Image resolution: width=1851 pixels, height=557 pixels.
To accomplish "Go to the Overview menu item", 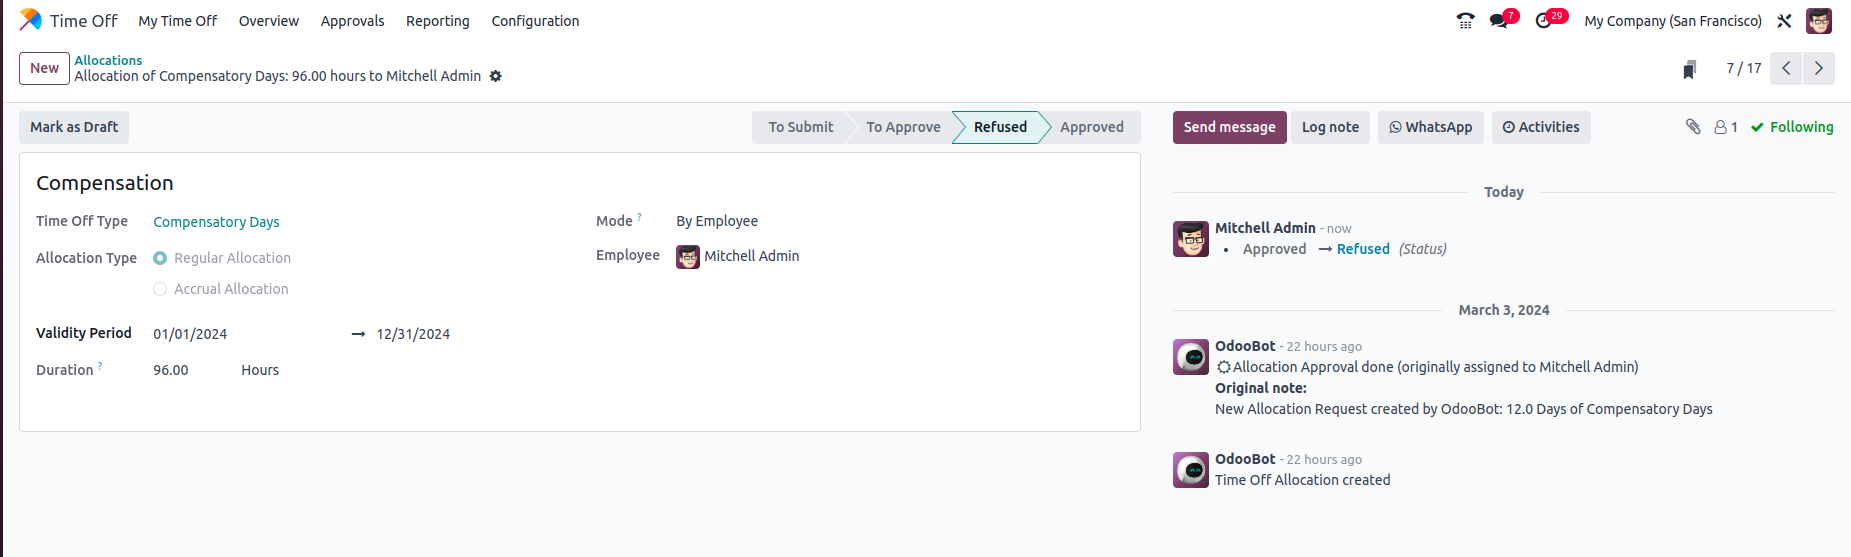I will click(x=268, y=21).
